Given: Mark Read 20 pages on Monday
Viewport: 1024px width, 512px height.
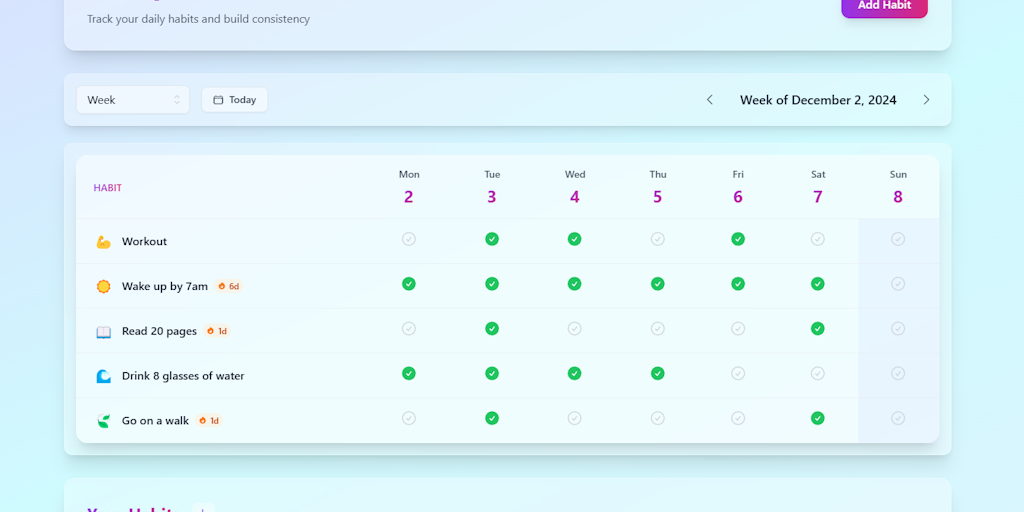Looking at the screenshot, I should 409,328.
